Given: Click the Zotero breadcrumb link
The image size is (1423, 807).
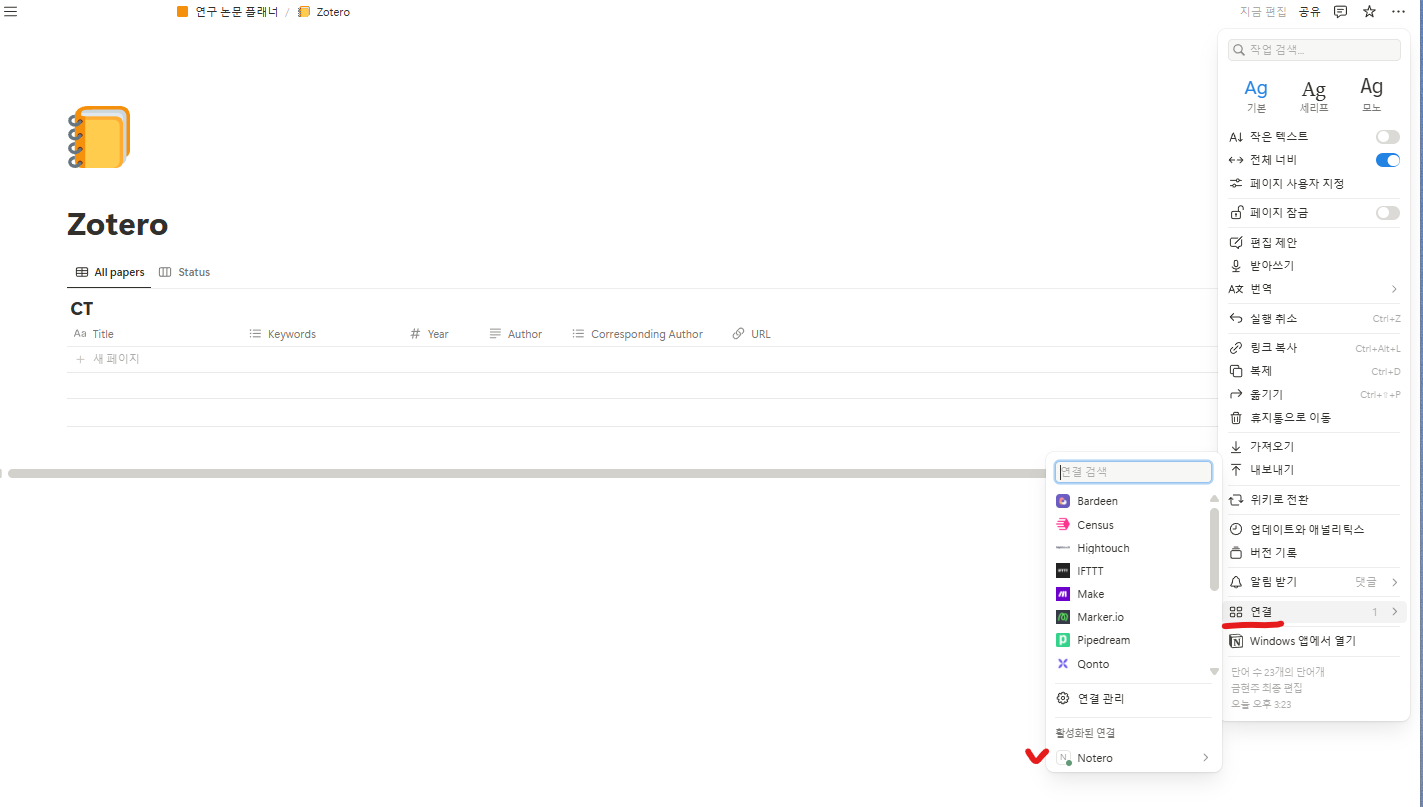Looking at the screenshot, I should (324, 12).
